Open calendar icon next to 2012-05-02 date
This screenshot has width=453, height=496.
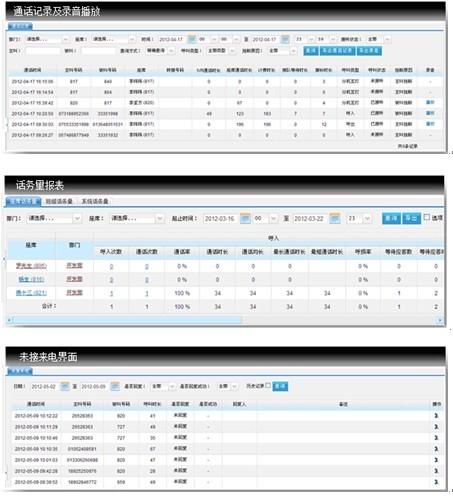pyautogui.click(x=65, y=386)
